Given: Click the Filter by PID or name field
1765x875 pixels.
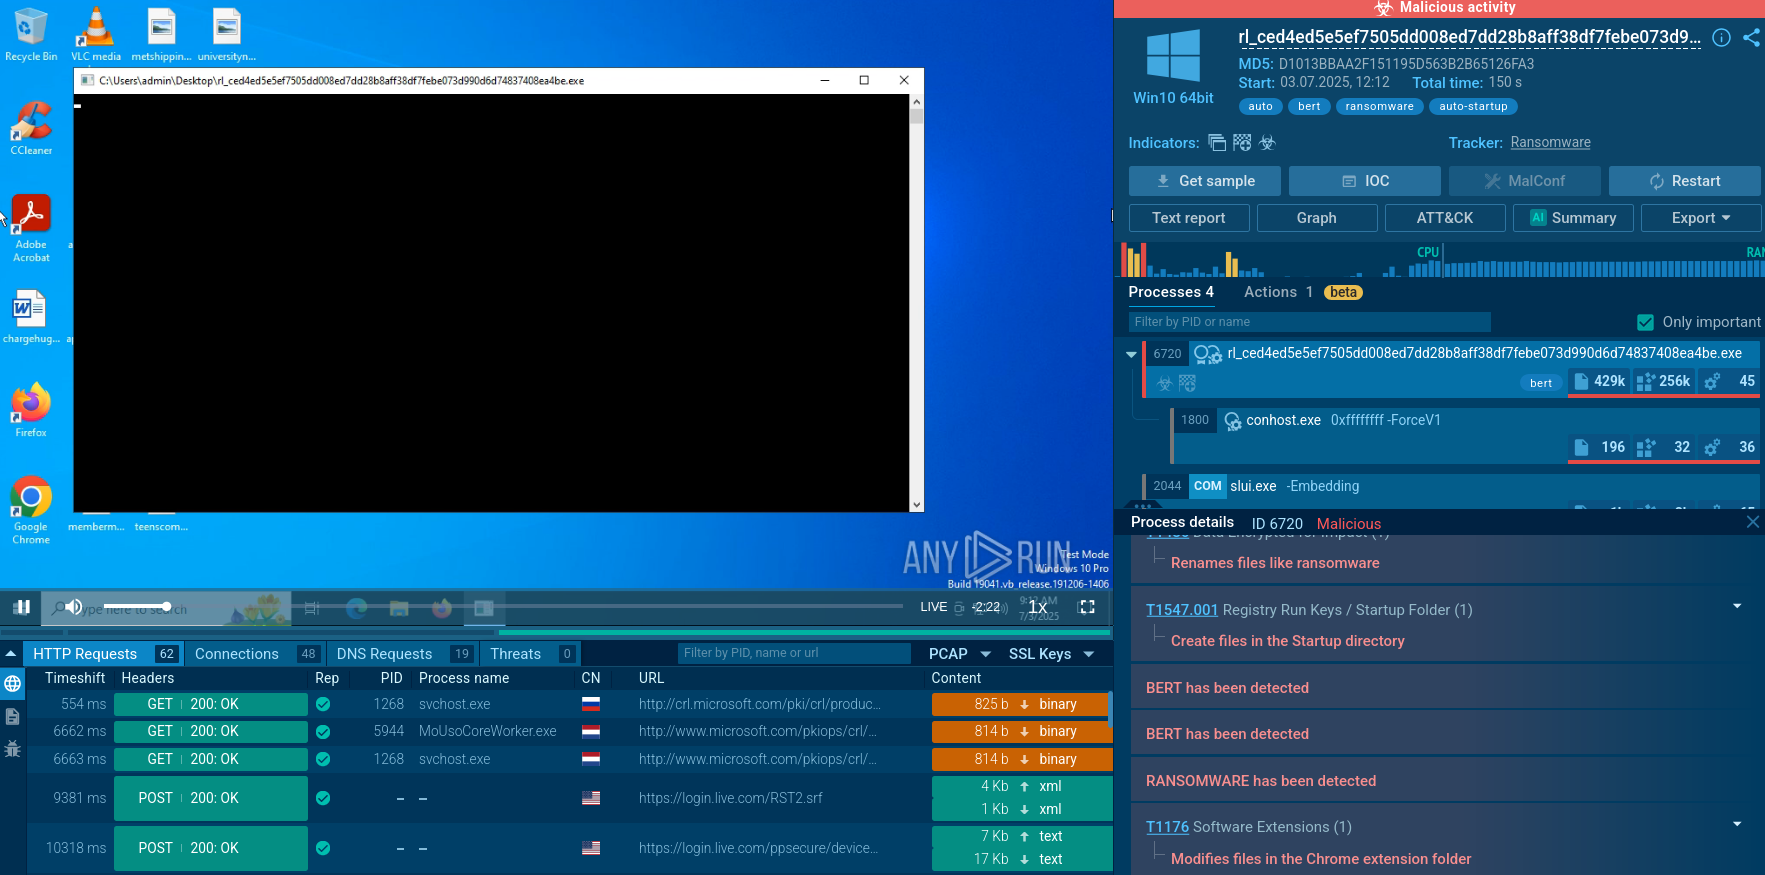Looking at the screenshot, I should click(1309, 322).
